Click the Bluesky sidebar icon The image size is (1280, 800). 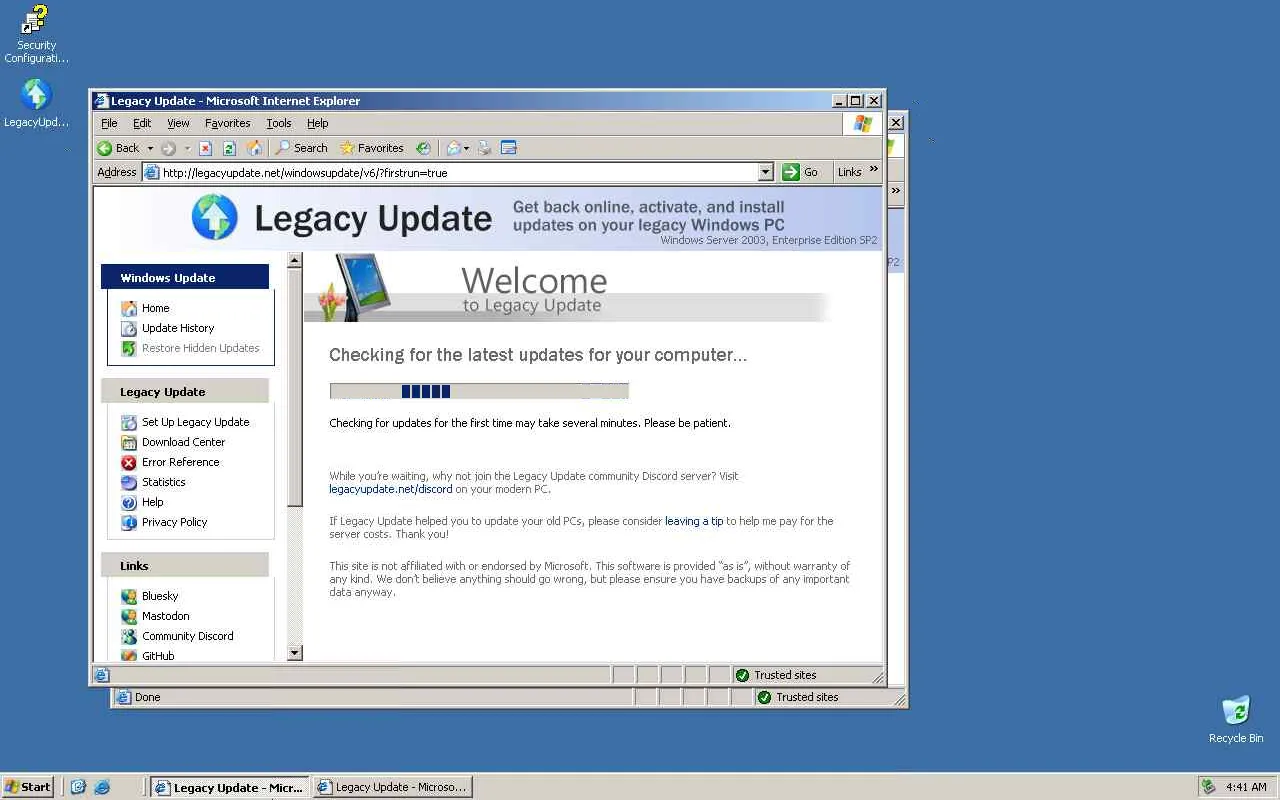tap(129, 596)
